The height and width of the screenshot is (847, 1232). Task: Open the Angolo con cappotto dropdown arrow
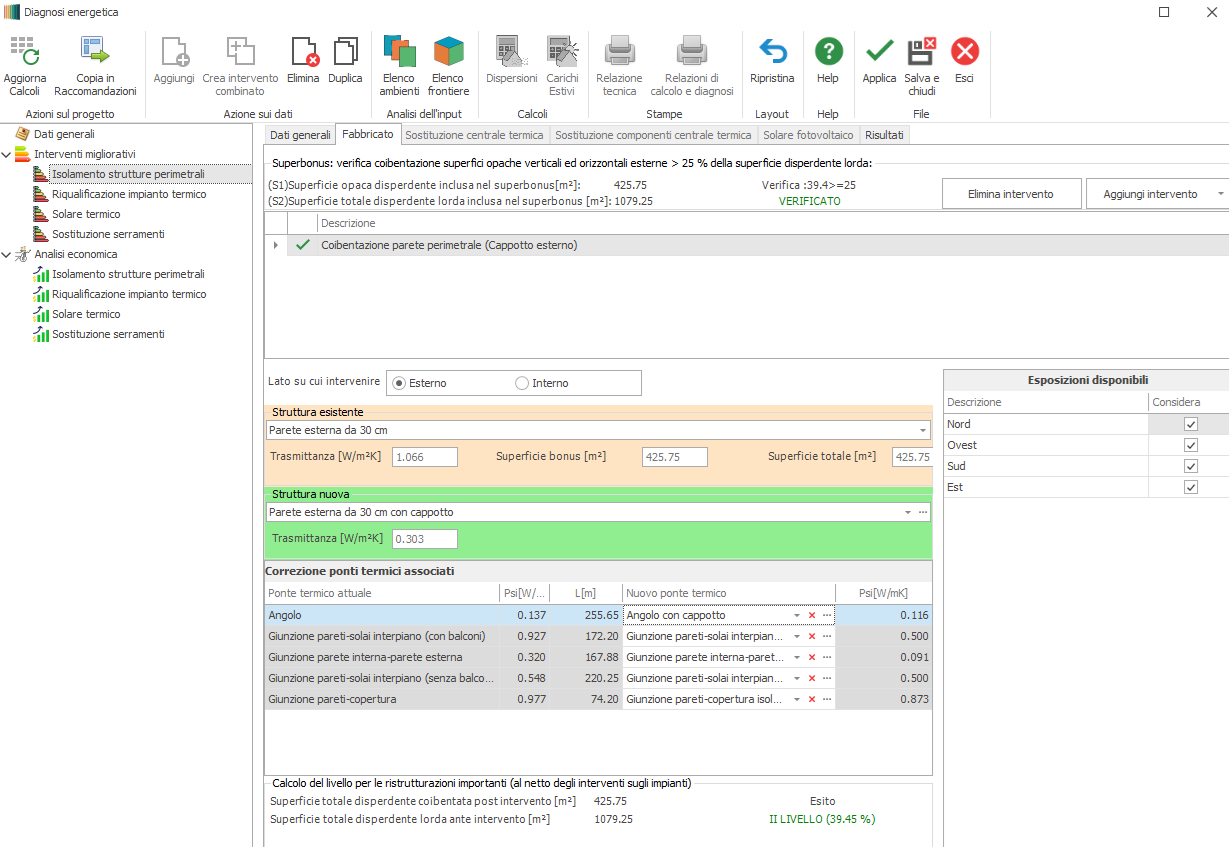[797, 615]
